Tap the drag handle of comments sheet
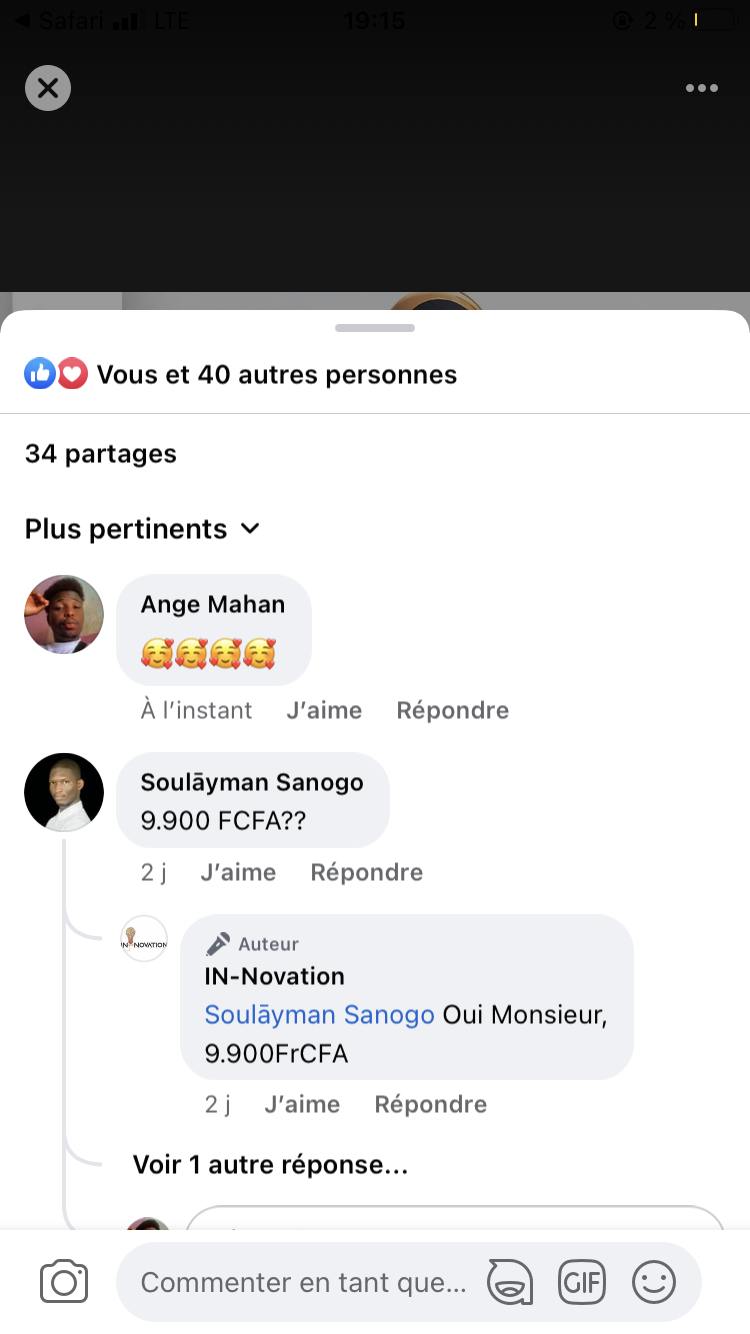Screen dimensions: 750x1334 (x=375, y=328)
